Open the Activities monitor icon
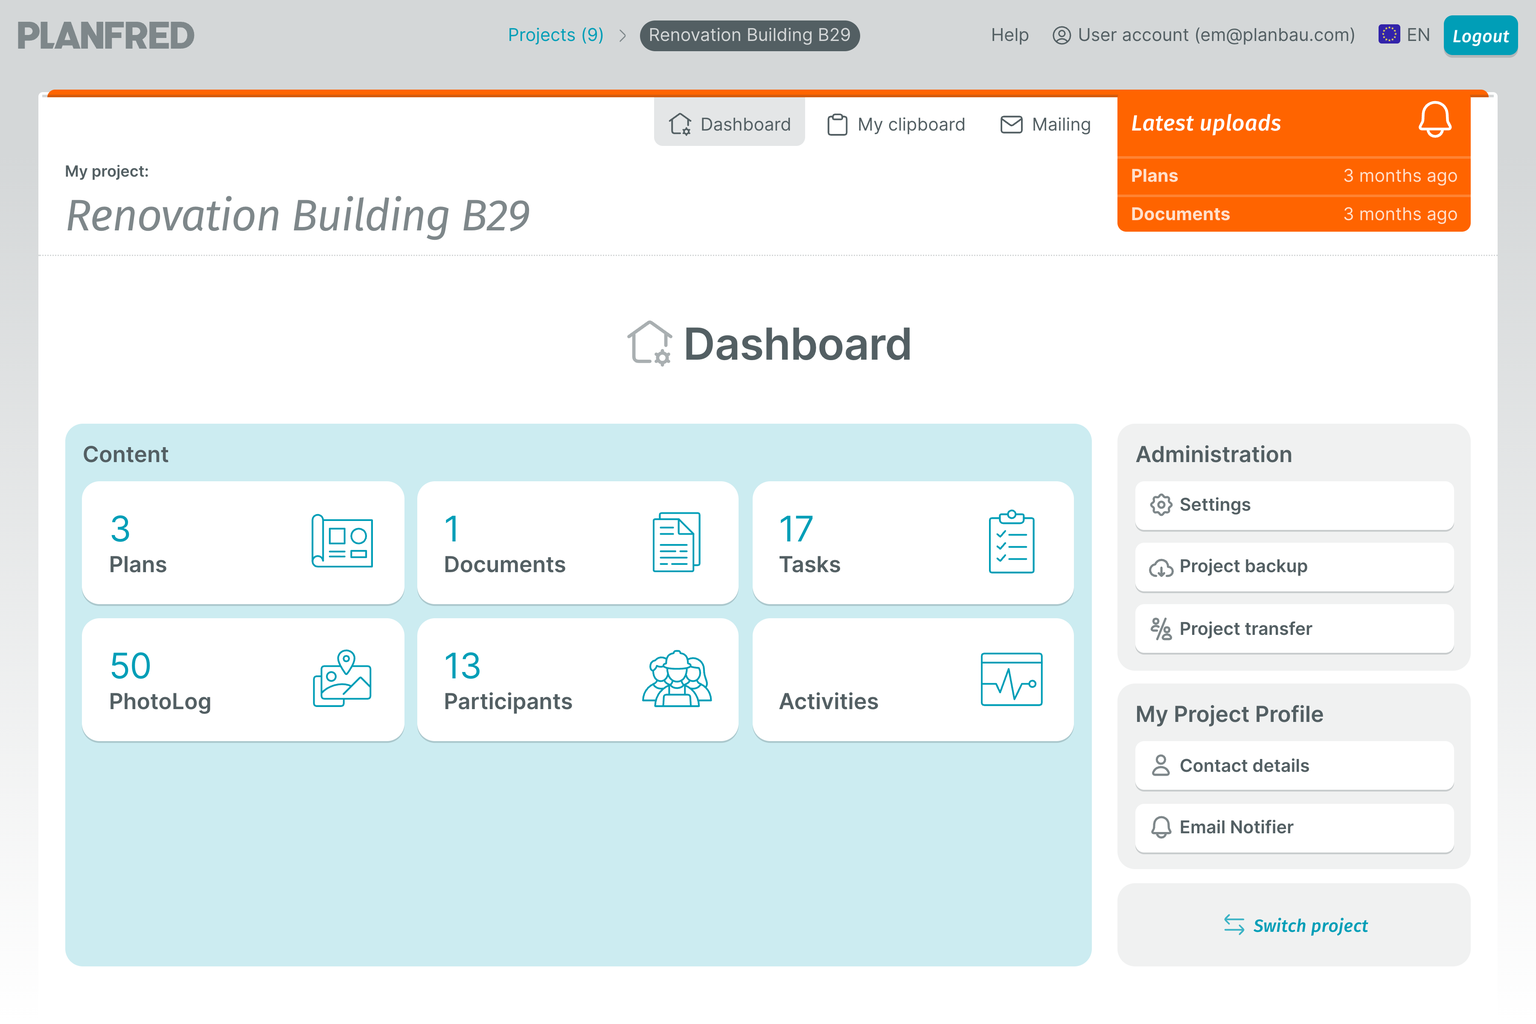Image resolution: width=1536 pixels, height=1024 pixels. (1012, 679)
